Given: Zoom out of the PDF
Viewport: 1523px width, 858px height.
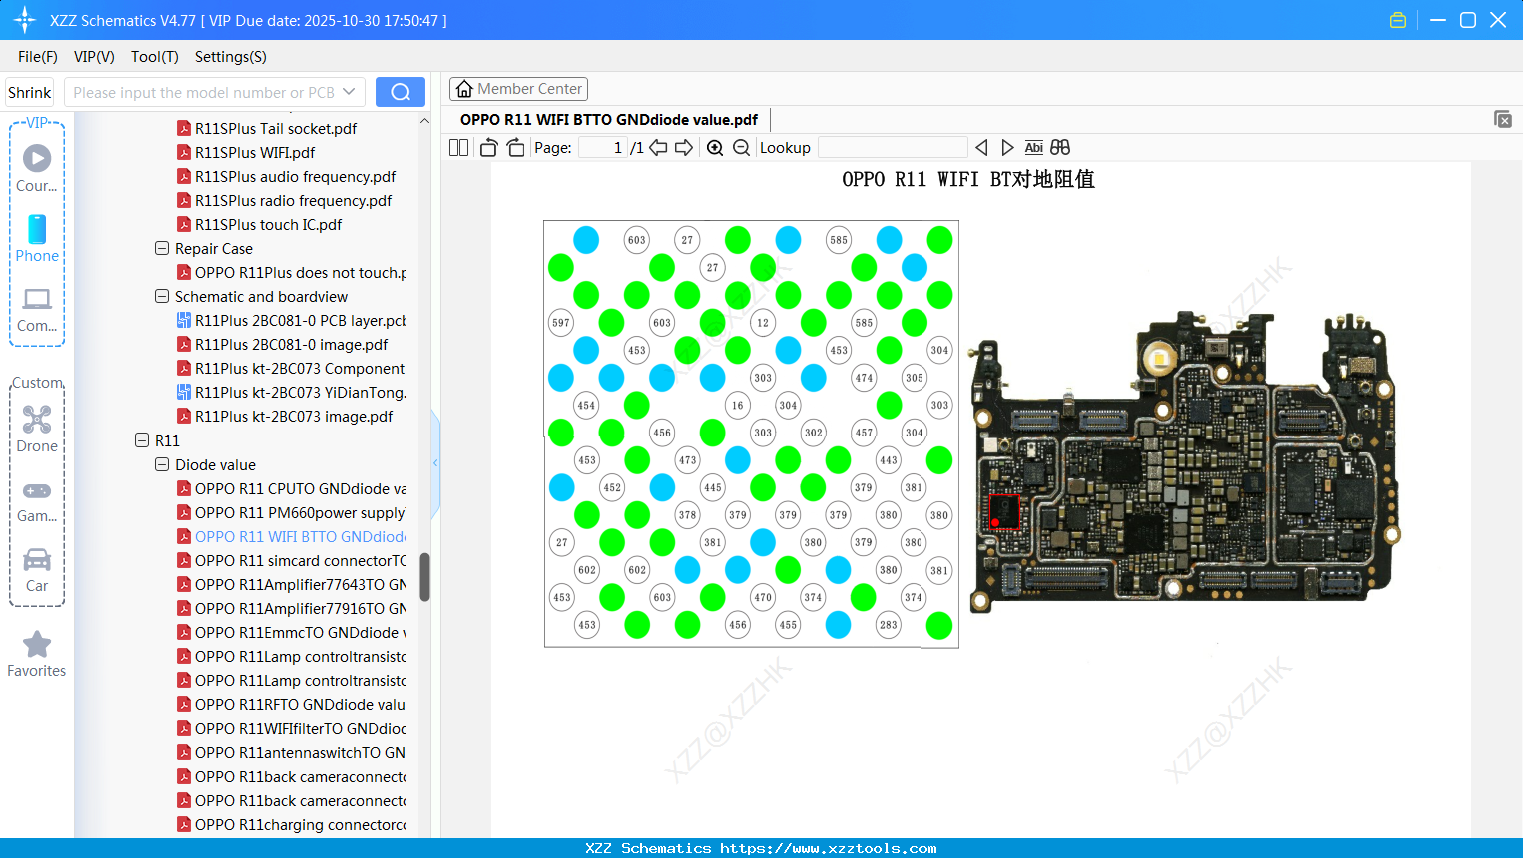Looking at the screenshot, I should pyautogui.click(x=741, y=147).
